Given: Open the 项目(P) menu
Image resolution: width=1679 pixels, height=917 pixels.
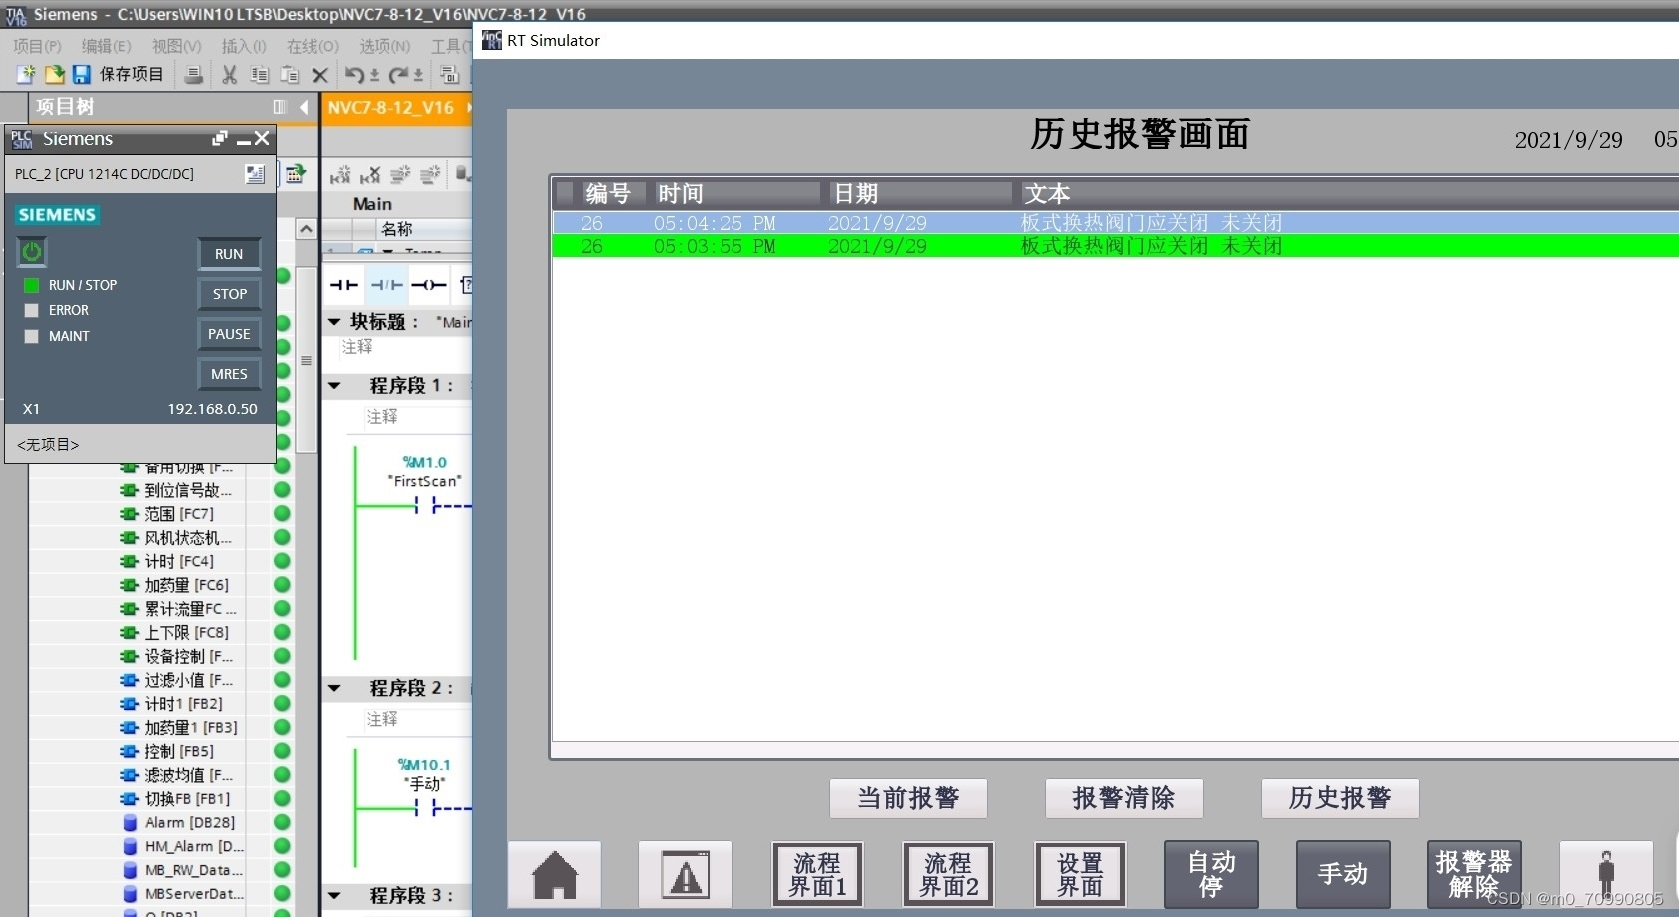Looking at the screenshot, I should click(37, 46).
